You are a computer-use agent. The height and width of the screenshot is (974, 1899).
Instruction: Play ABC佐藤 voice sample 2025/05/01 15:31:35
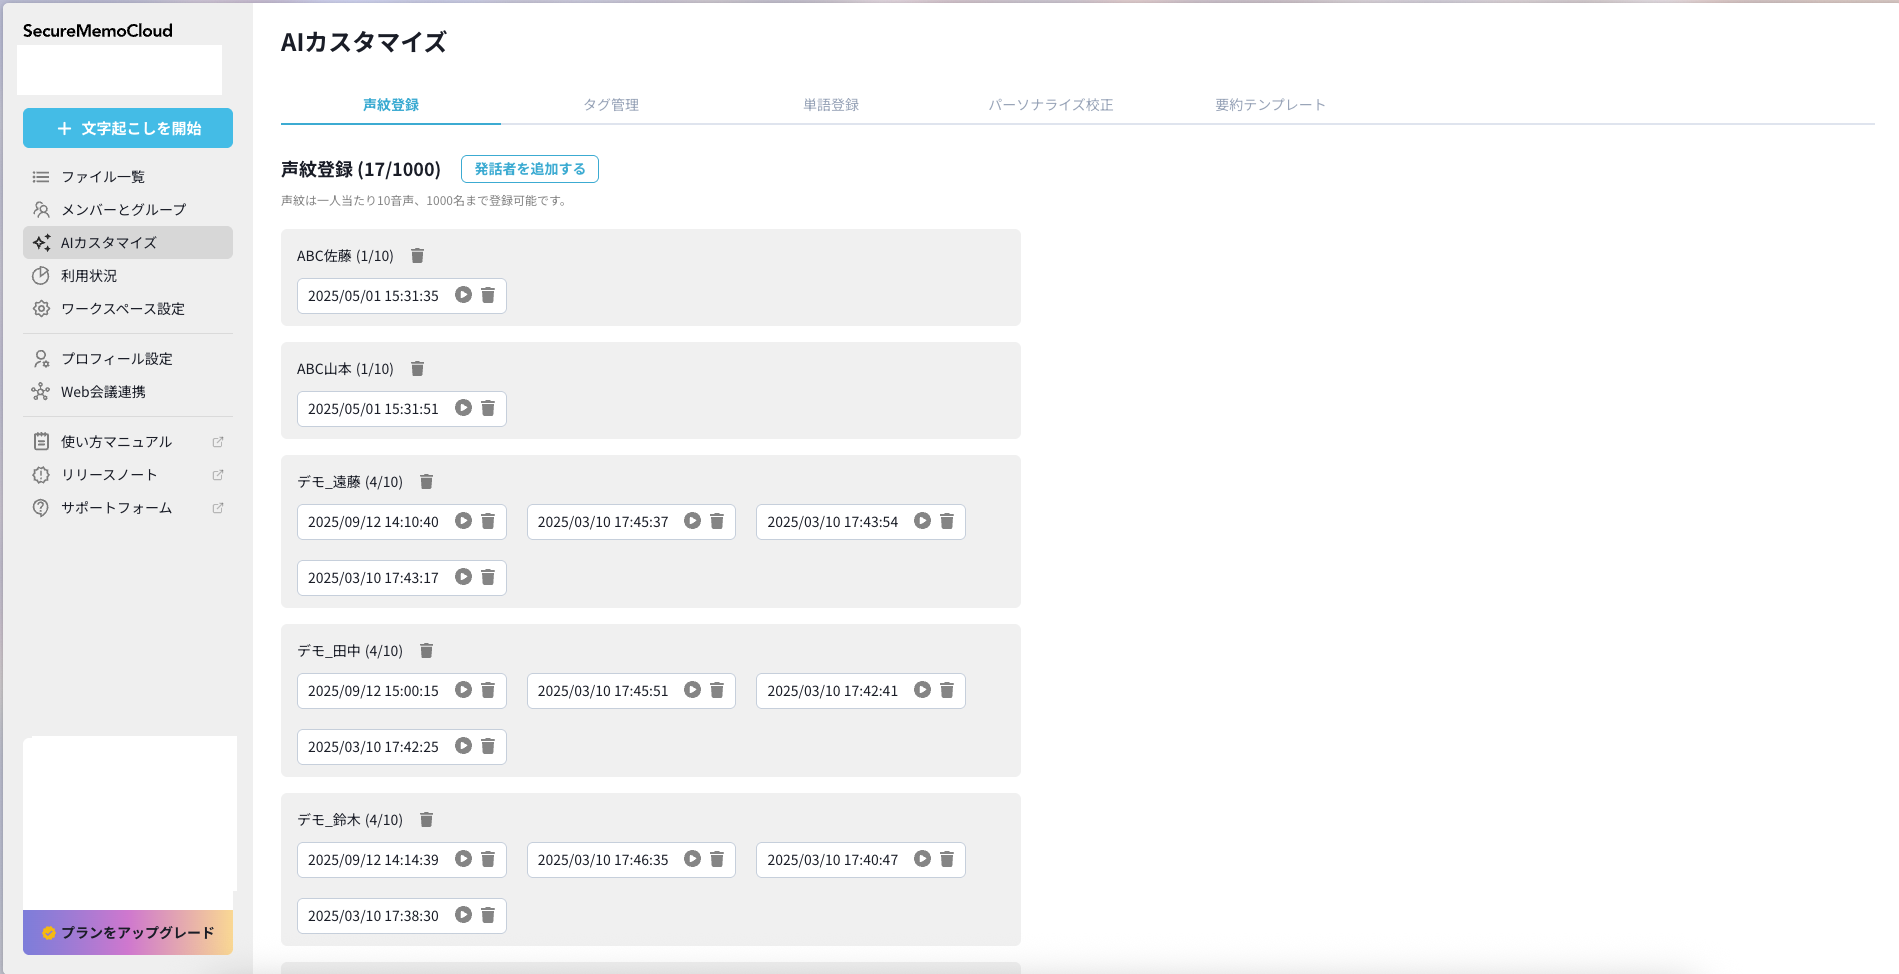pos(463,295)
